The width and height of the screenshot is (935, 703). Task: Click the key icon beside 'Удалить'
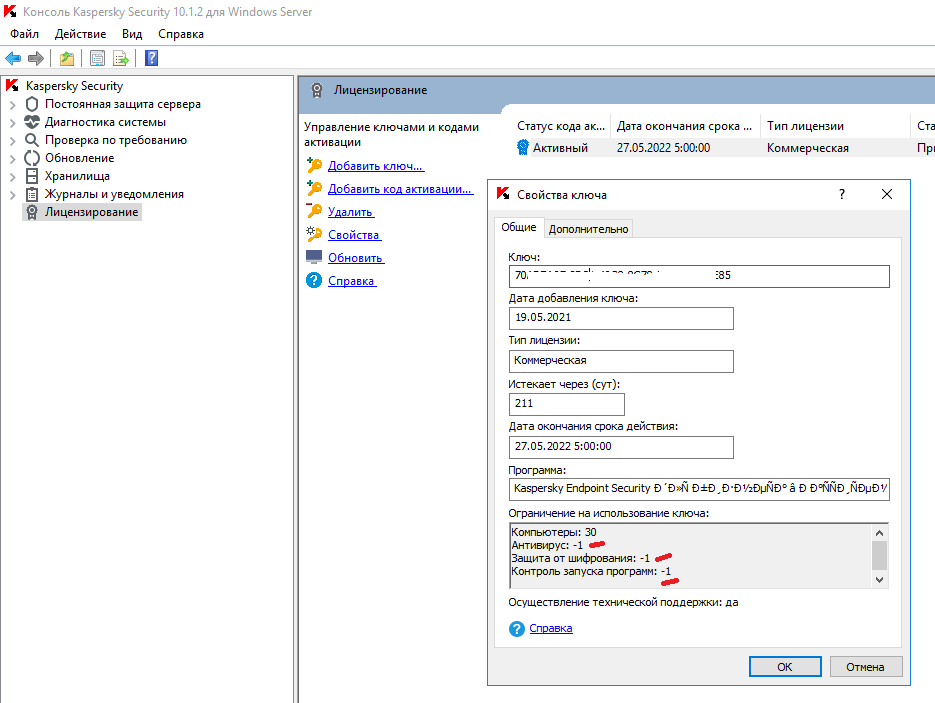[x=314, y=211]
